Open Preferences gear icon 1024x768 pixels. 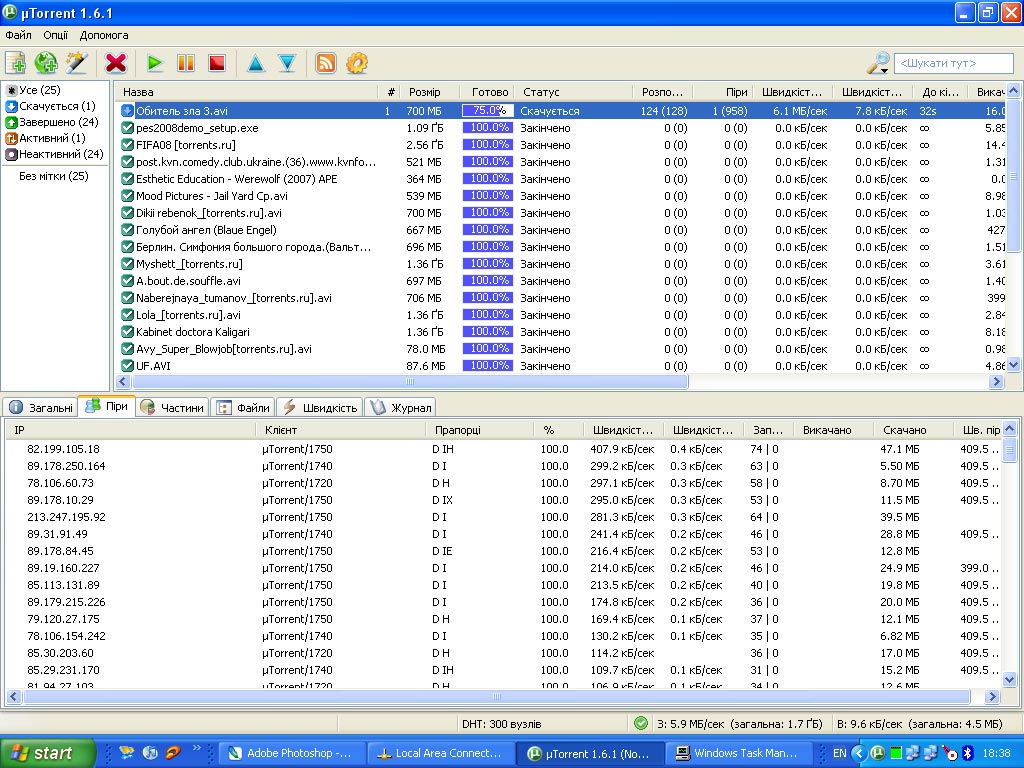[x=357, y=63]
